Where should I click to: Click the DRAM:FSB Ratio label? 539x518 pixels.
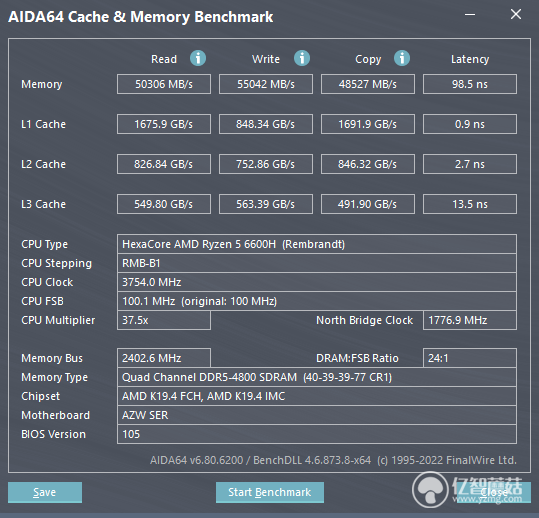(357, 358)
